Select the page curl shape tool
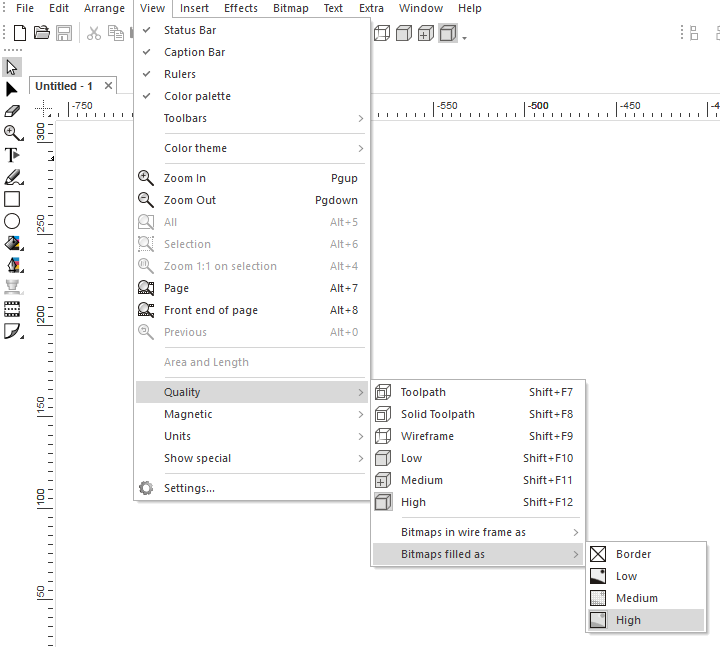 point(13,332)
